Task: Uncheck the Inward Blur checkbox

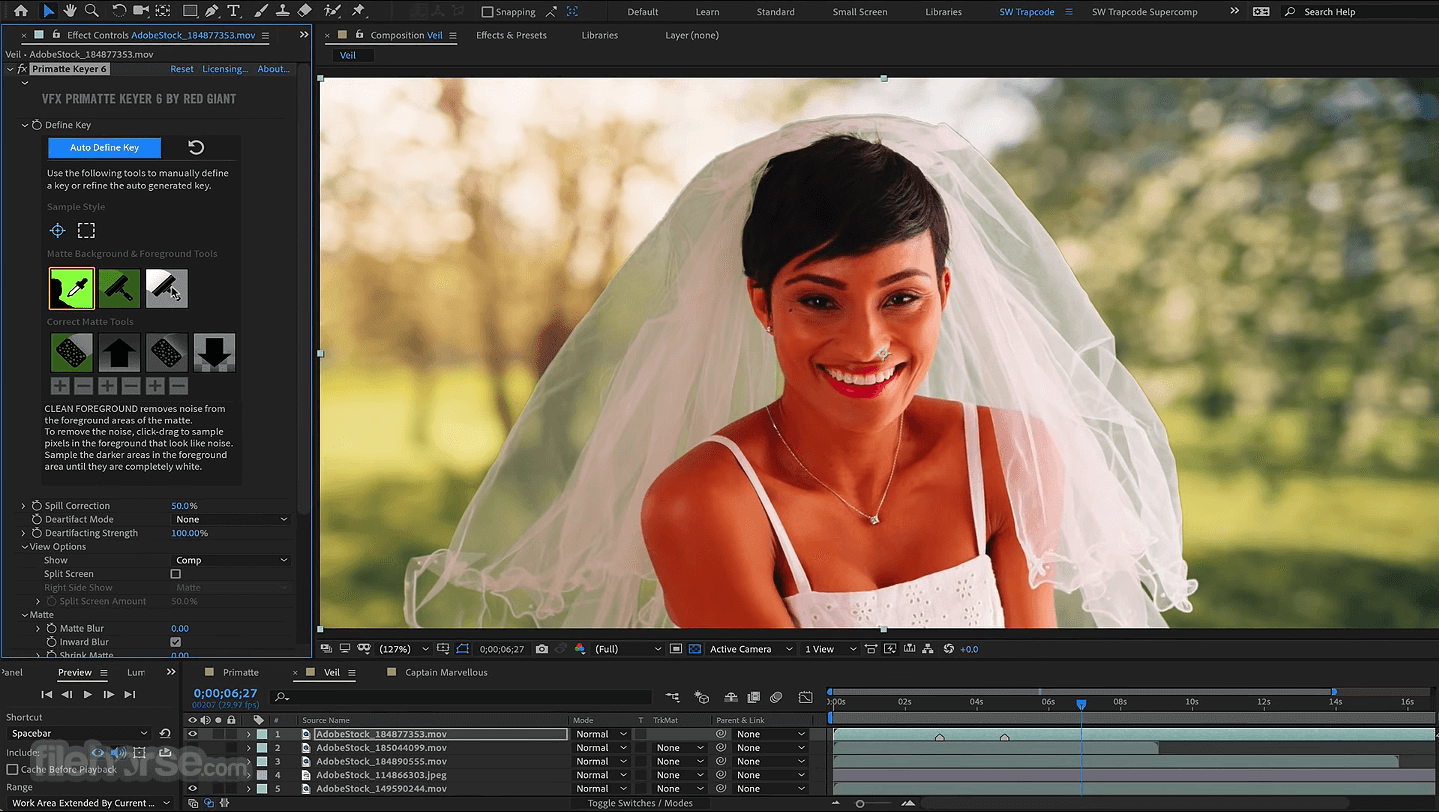Action: (x=176, y=642)
